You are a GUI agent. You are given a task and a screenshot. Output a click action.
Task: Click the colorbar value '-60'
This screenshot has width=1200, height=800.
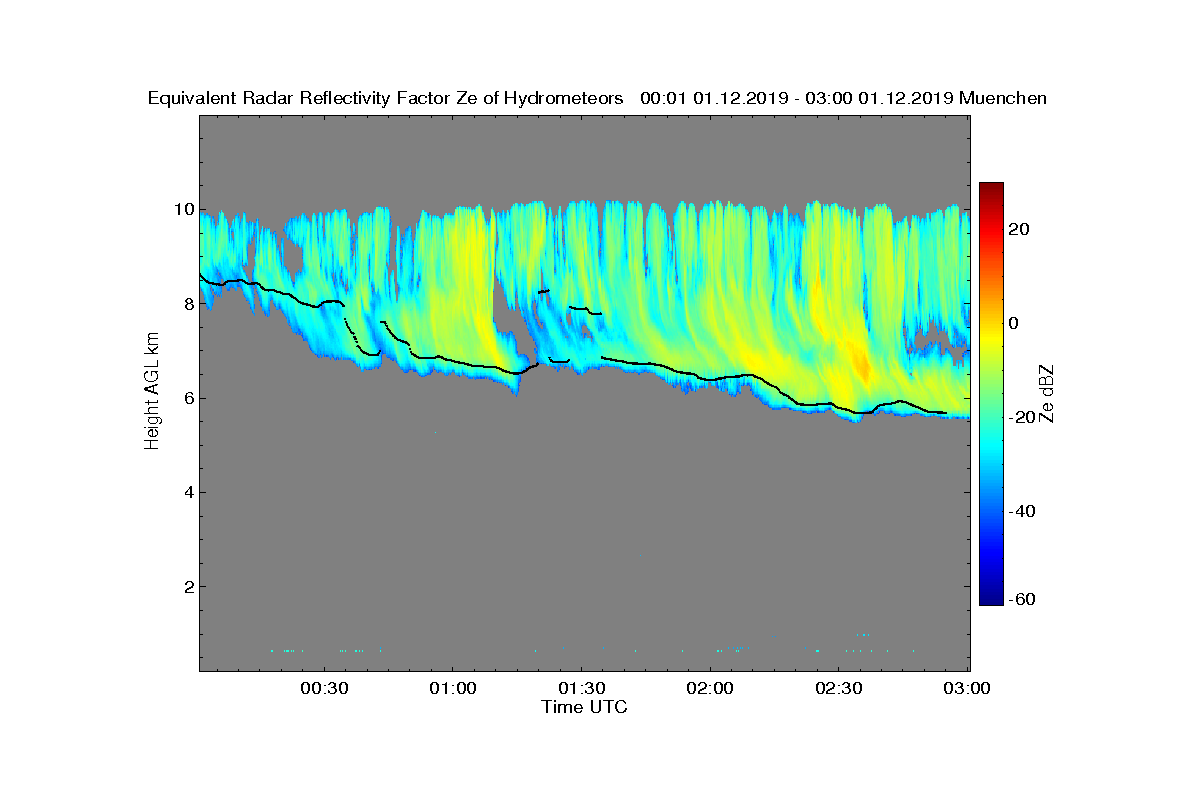pyautogui.click(x=1024, y=599)
